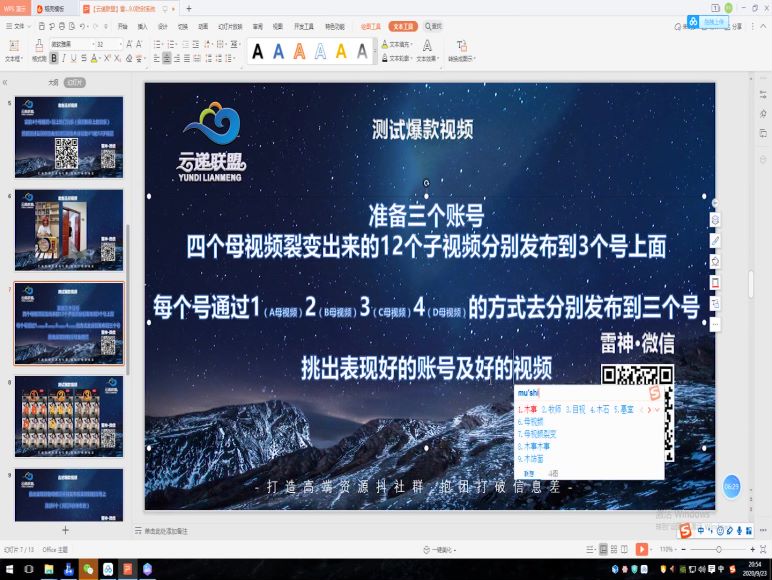Click the fit slide to window icon
This screenshot has height=580, width=772.
763,549
